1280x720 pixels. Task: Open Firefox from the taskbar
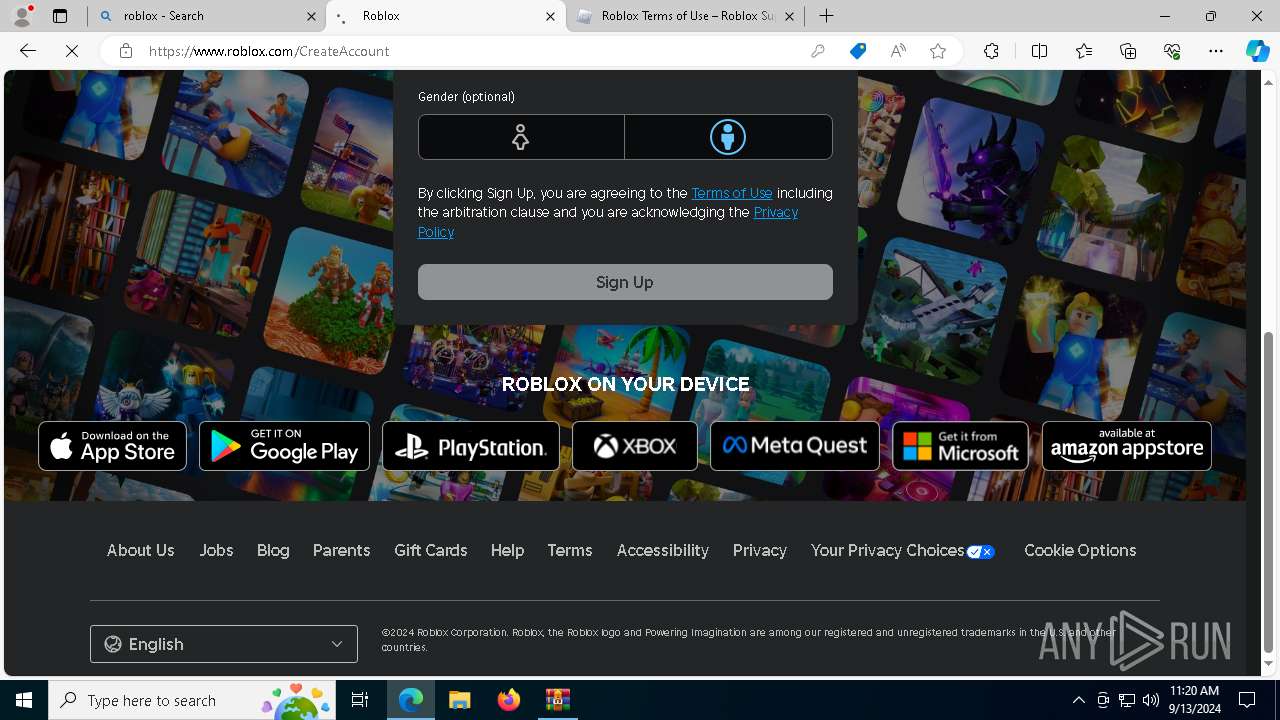tap(509, 700)
